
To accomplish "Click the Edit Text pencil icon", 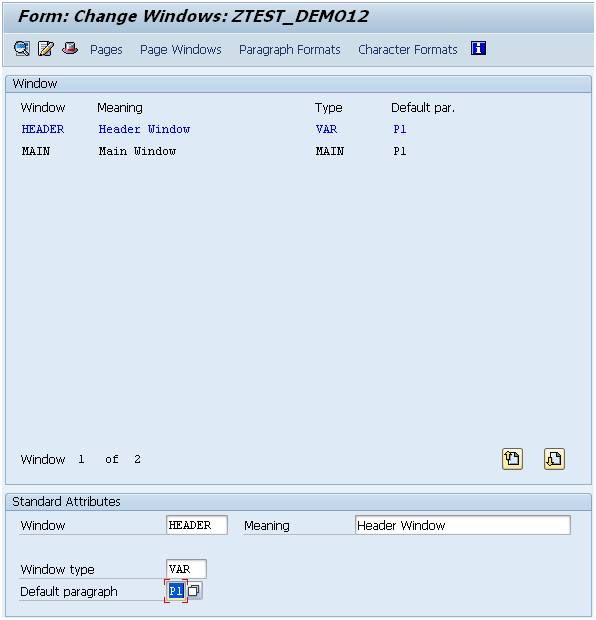I will click(x=45, y=49).
